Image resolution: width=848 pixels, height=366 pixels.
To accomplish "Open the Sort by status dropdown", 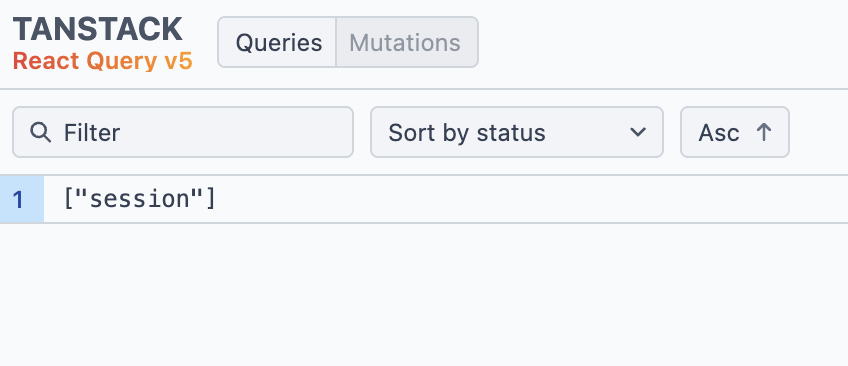I will pyautogui.click(x=516, y=132).
